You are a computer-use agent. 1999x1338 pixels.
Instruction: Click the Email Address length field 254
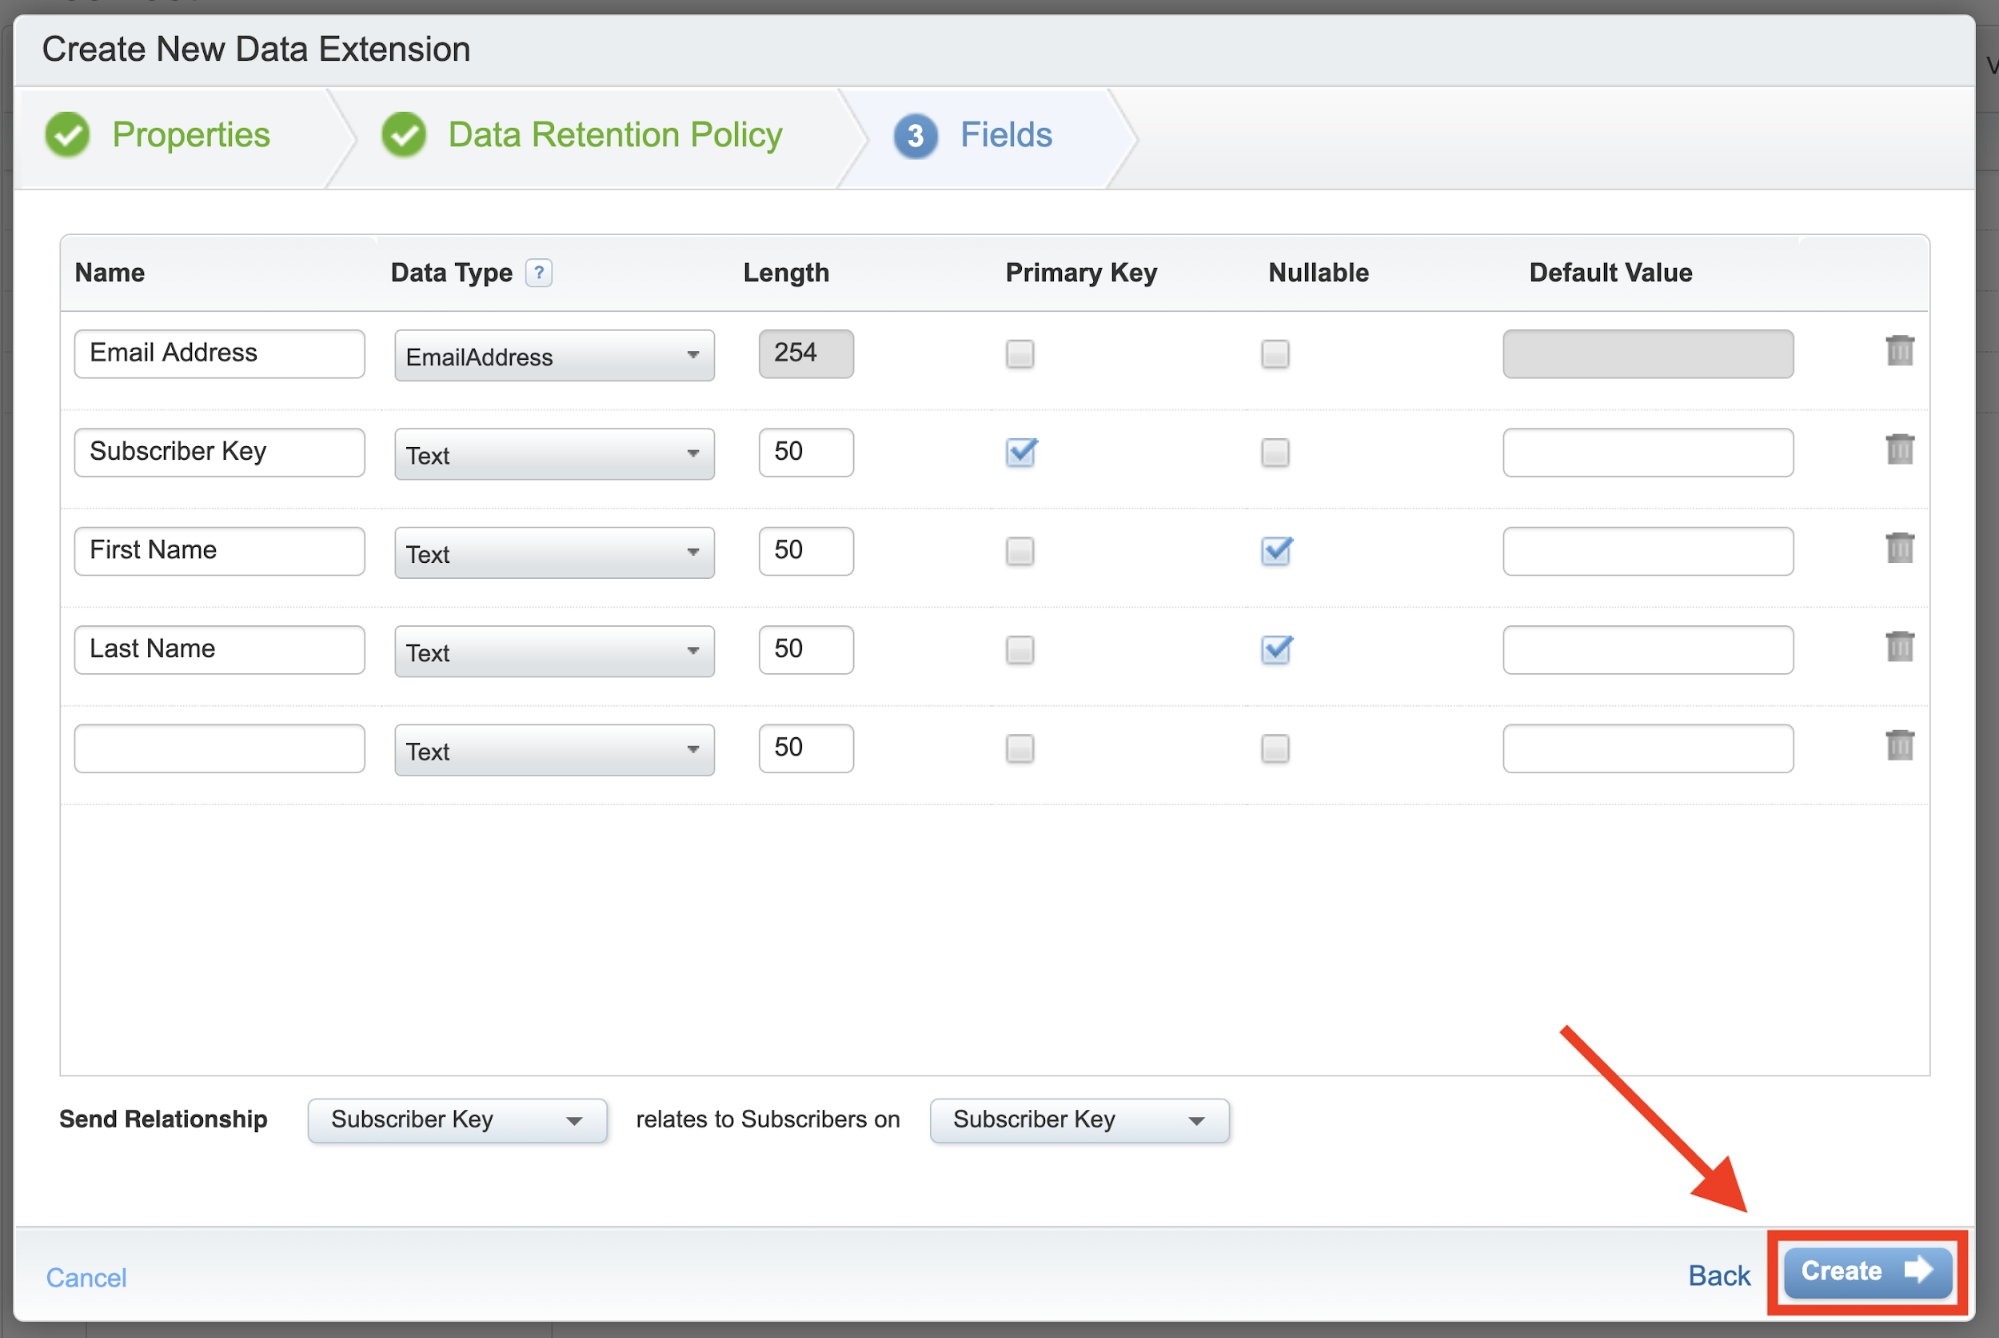click(x=806, y=354)
